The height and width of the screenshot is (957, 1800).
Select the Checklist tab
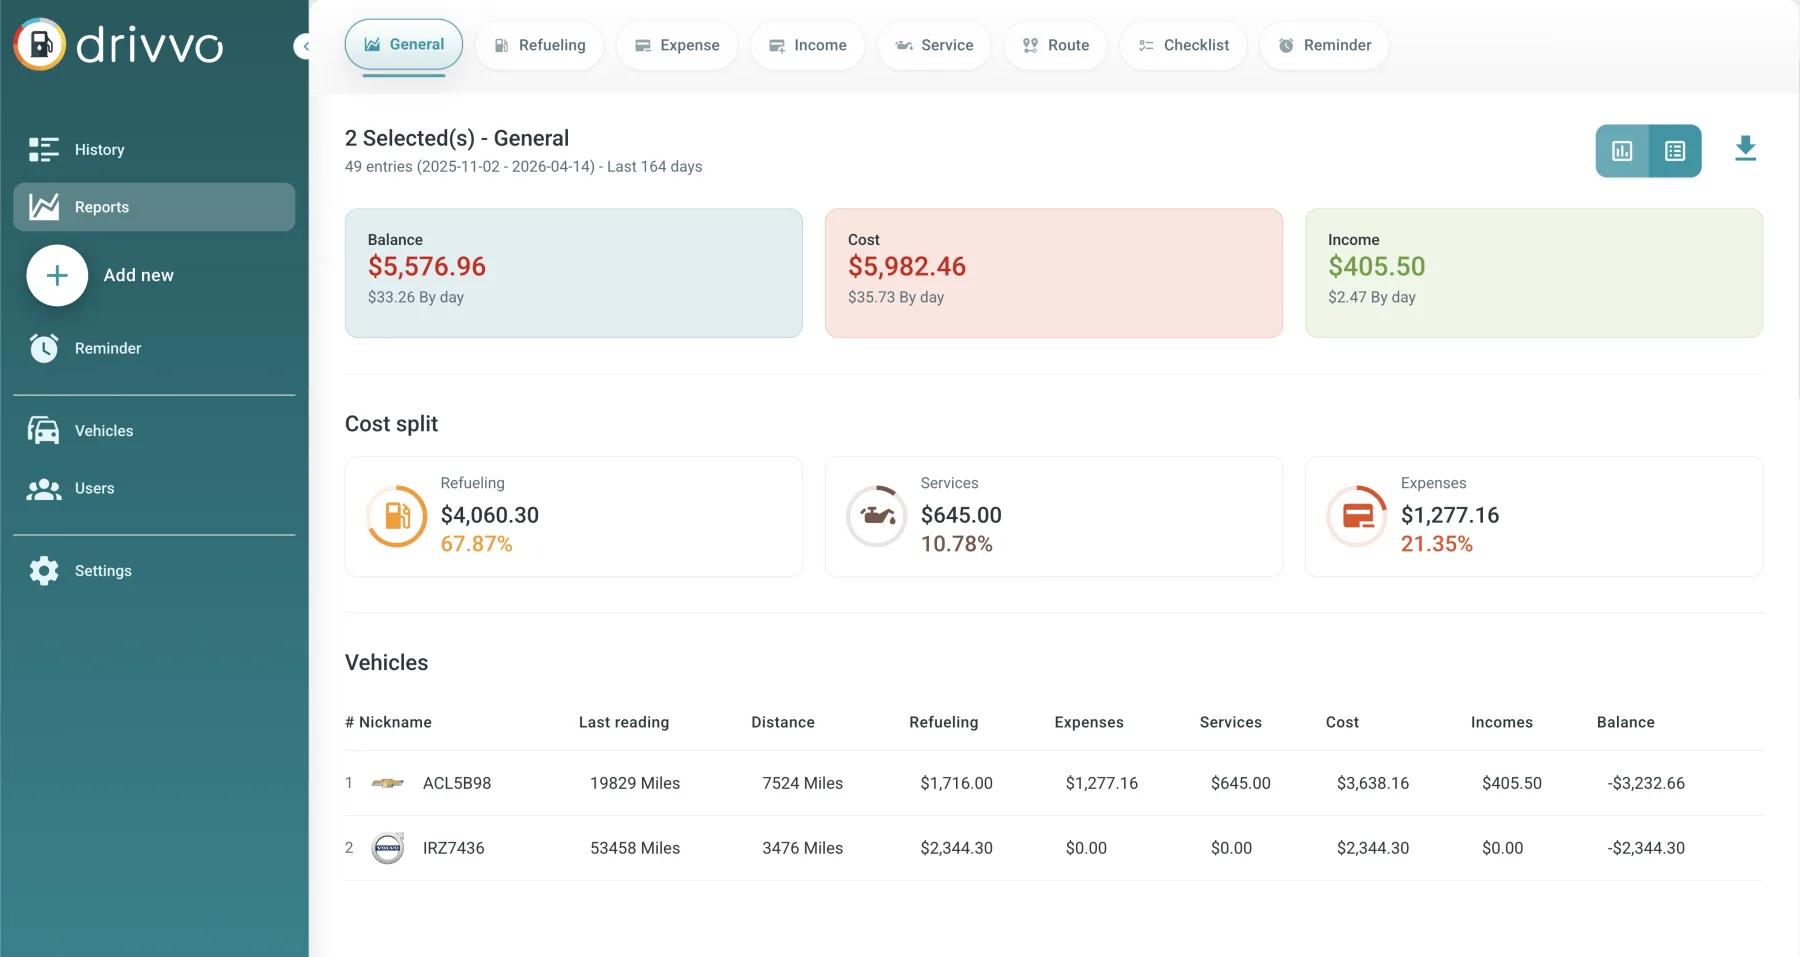click(x=1183, y=45)
